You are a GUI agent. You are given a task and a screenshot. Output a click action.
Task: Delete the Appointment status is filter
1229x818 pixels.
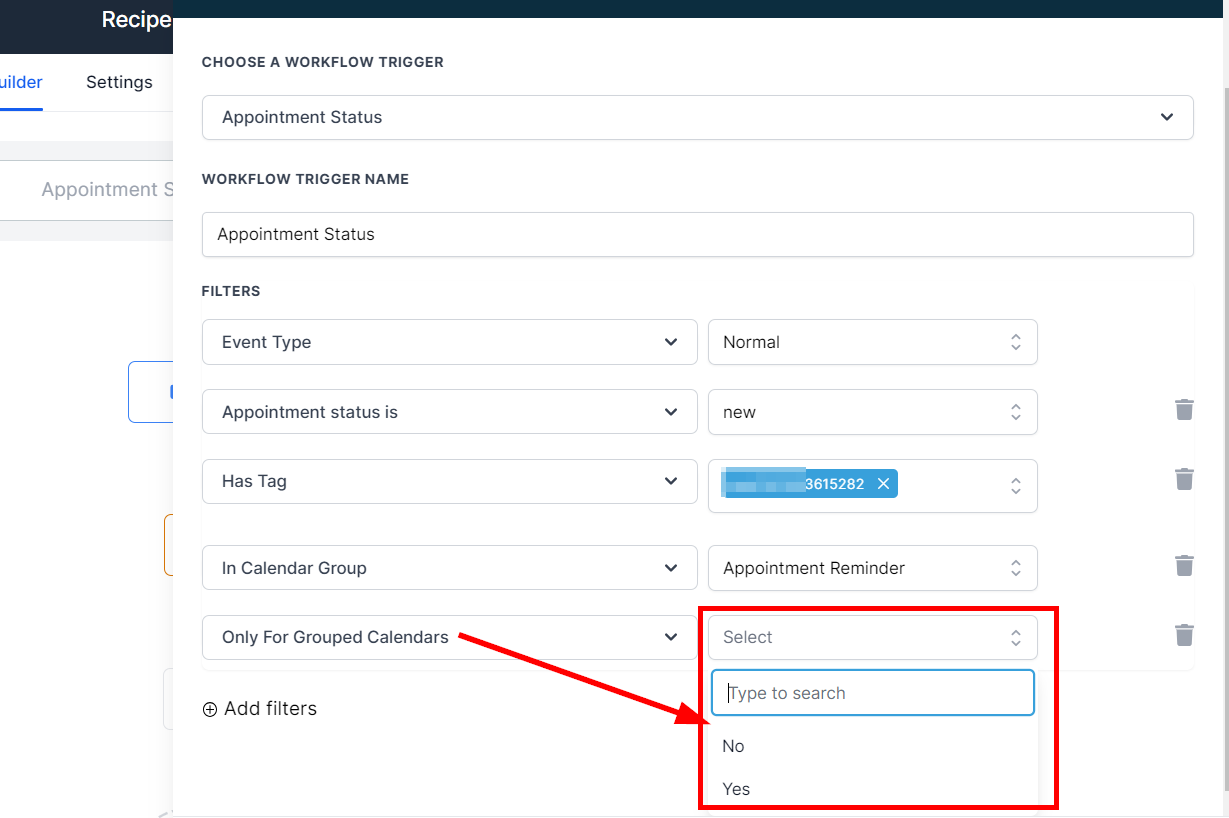point(1184,410)
